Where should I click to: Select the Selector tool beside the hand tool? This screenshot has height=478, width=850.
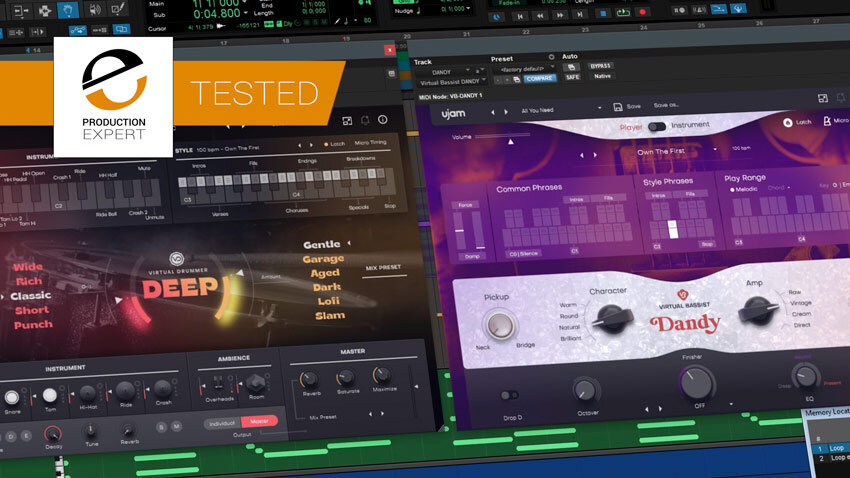[45, 10]
